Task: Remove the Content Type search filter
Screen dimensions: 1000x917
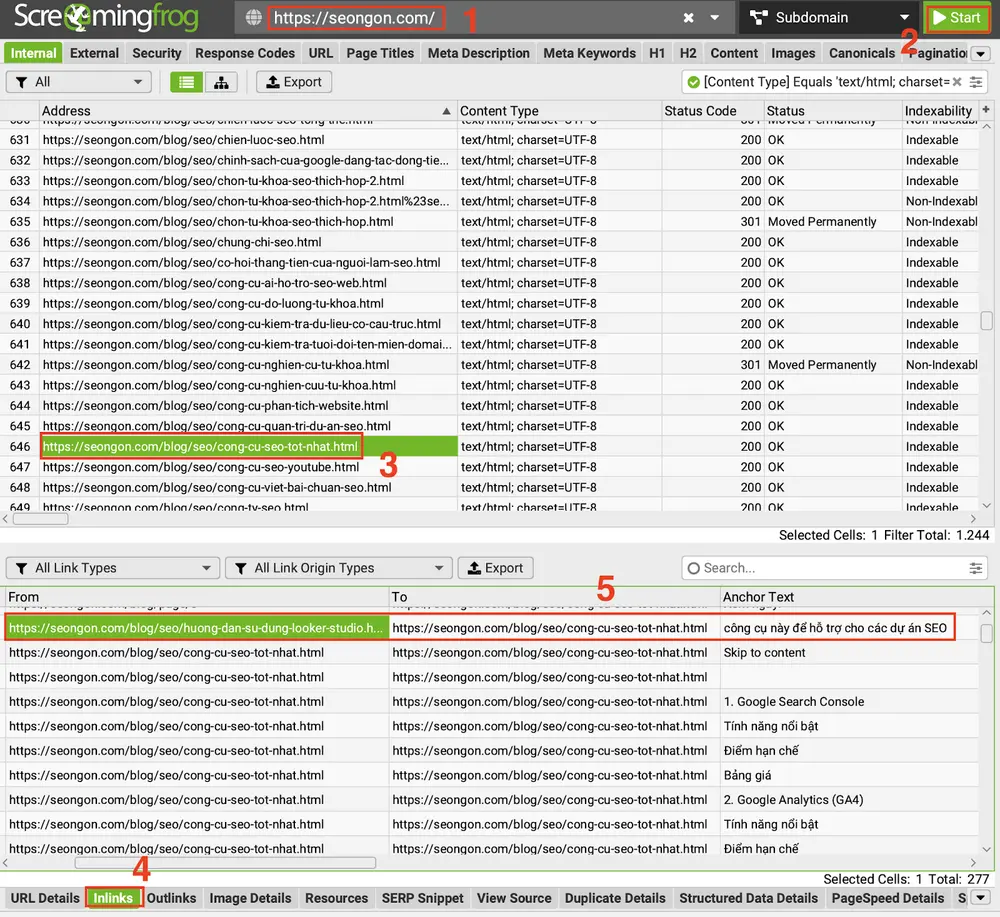Action: click(x=957, y=82)
